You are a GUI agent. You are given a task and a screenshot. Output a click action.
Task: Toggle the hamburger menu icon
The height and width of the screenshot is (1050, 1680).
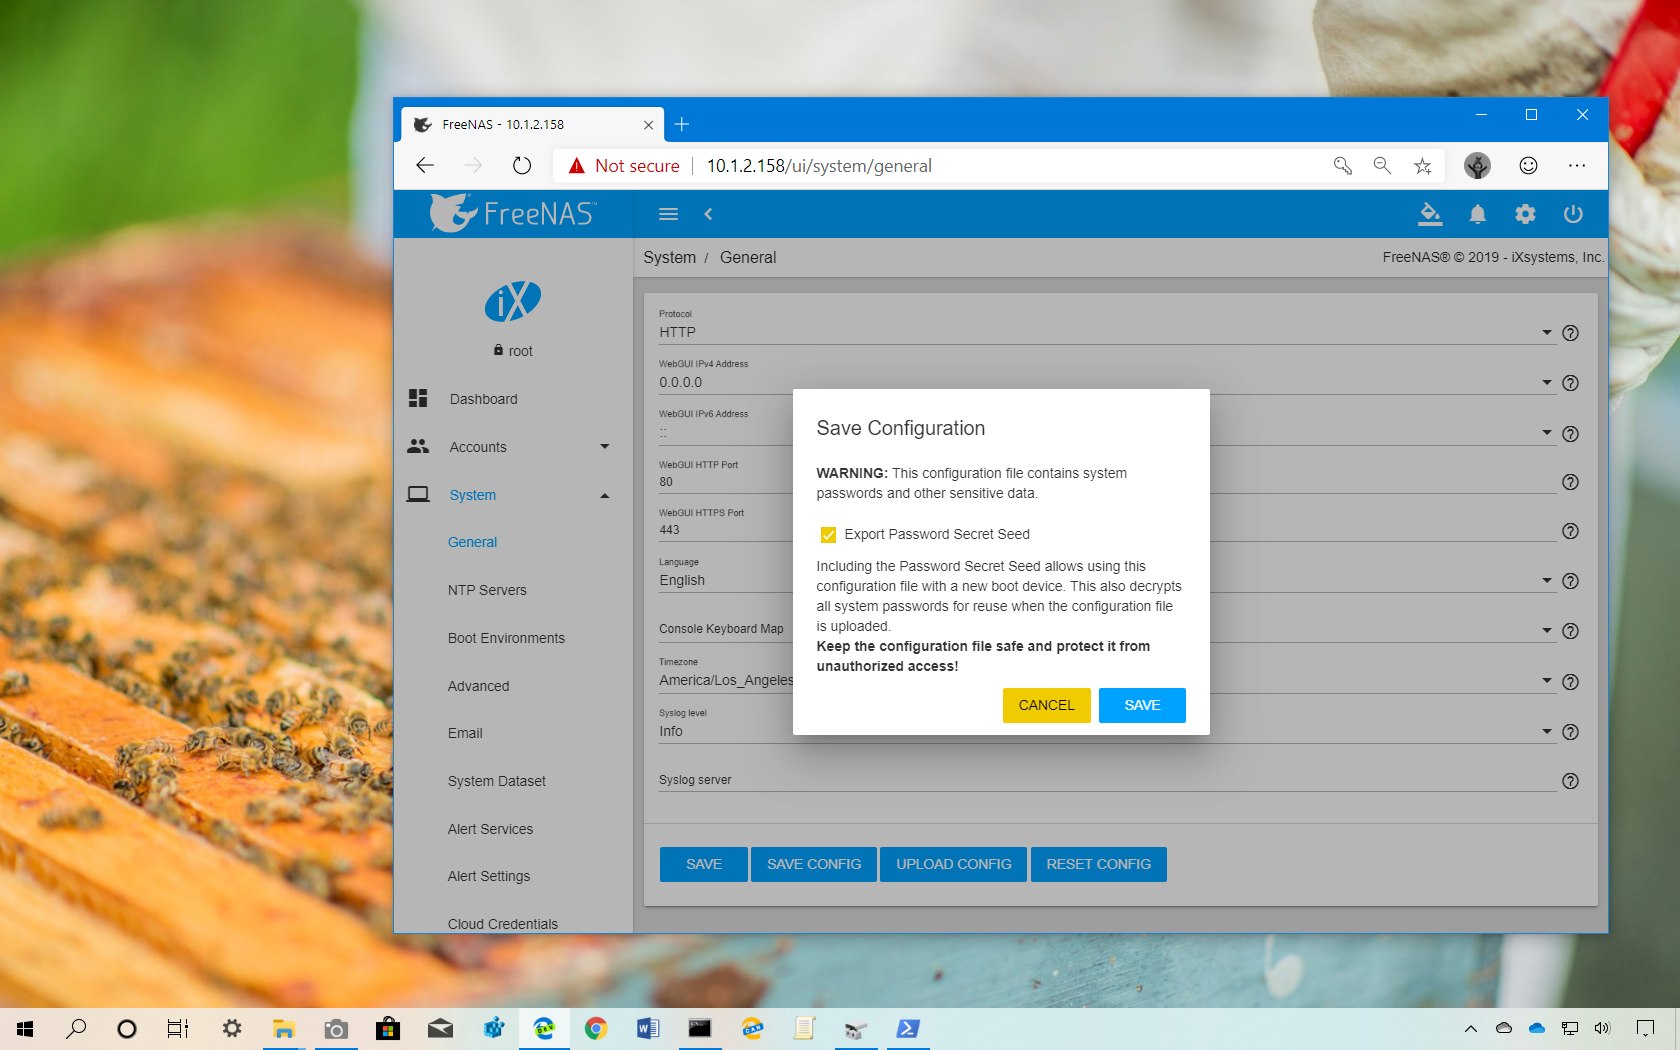click(x=668, y=214)
